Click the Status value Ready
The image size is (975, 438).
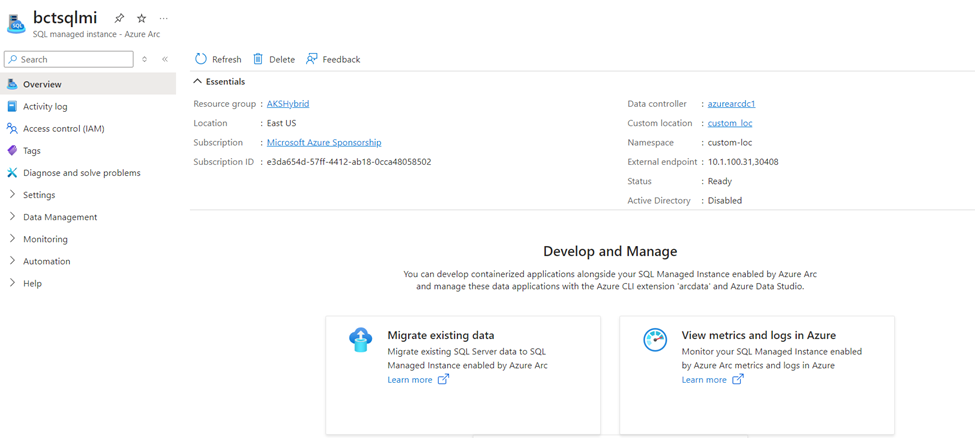click(719, 181)
